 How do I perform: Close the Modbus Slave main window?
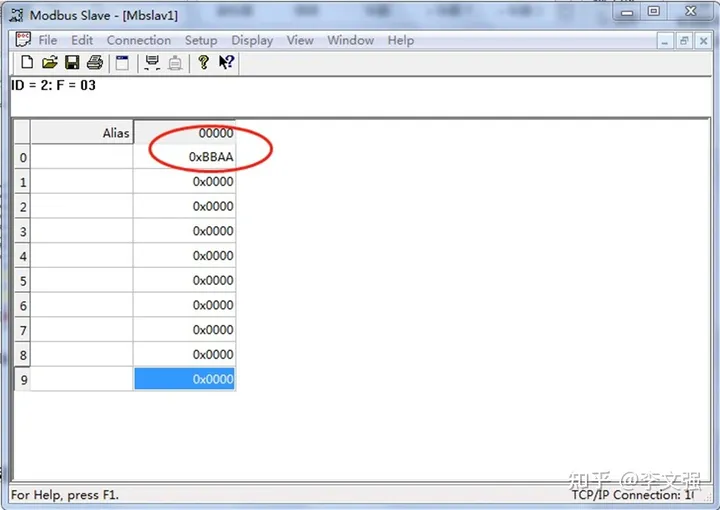691,11
